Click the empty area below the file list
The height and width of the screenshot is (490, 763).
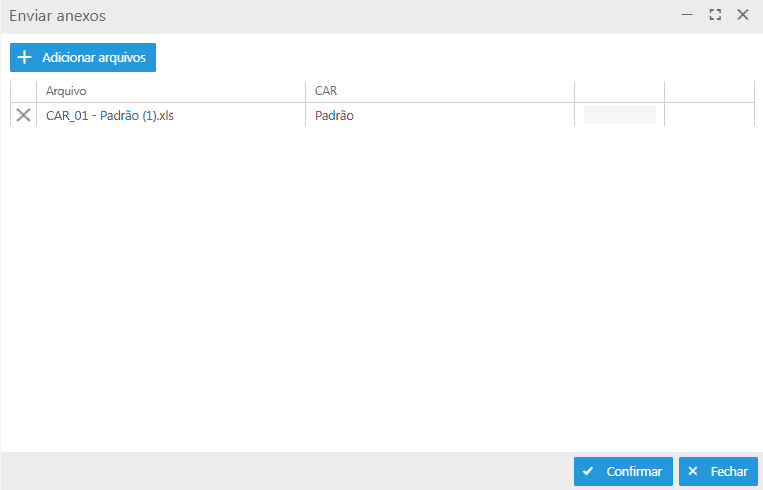coord(380,290)
